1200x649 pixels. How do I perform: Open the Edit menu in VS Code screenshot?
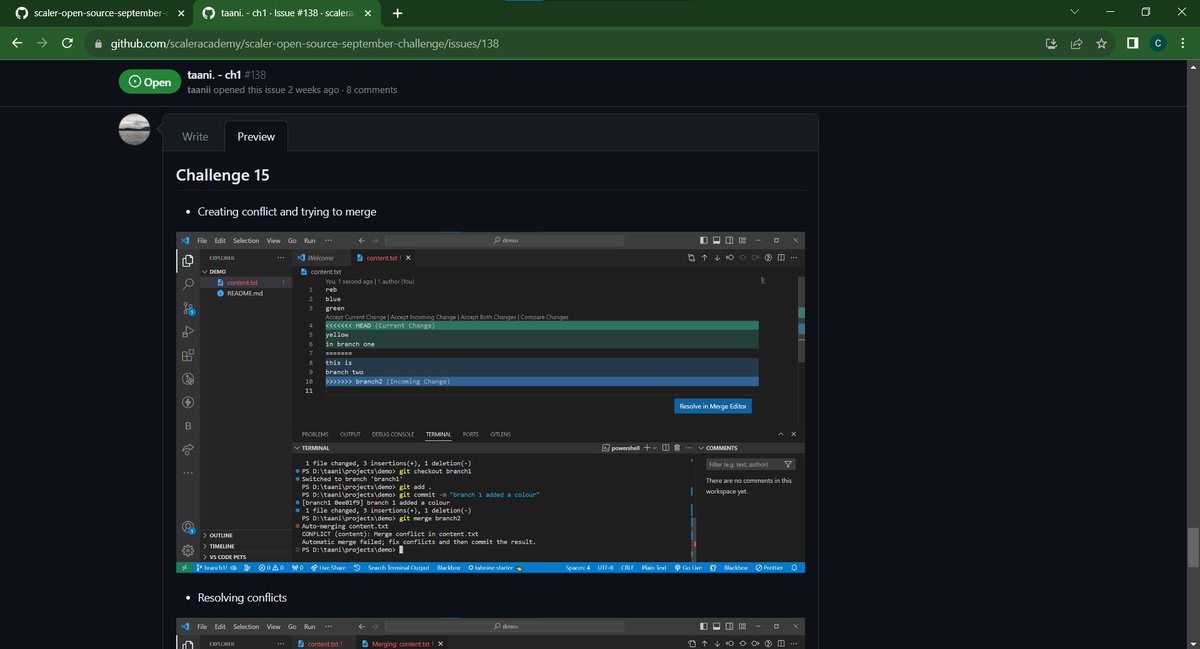tap(220, 241)
